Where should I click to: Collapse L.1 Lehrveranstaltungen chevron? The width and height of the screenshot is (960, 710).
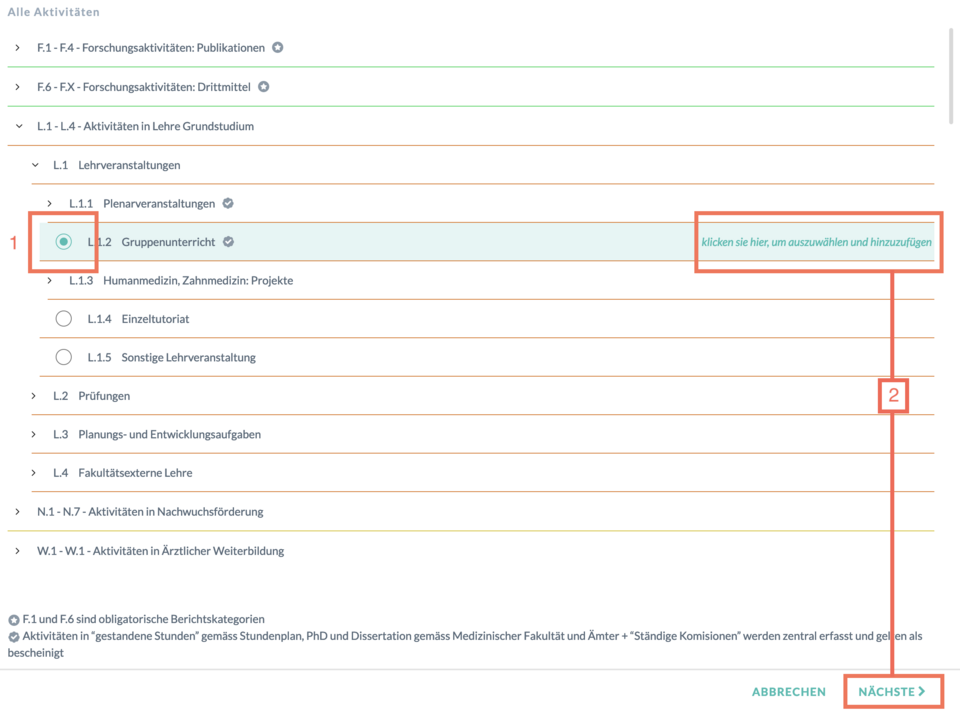[36, 165]
